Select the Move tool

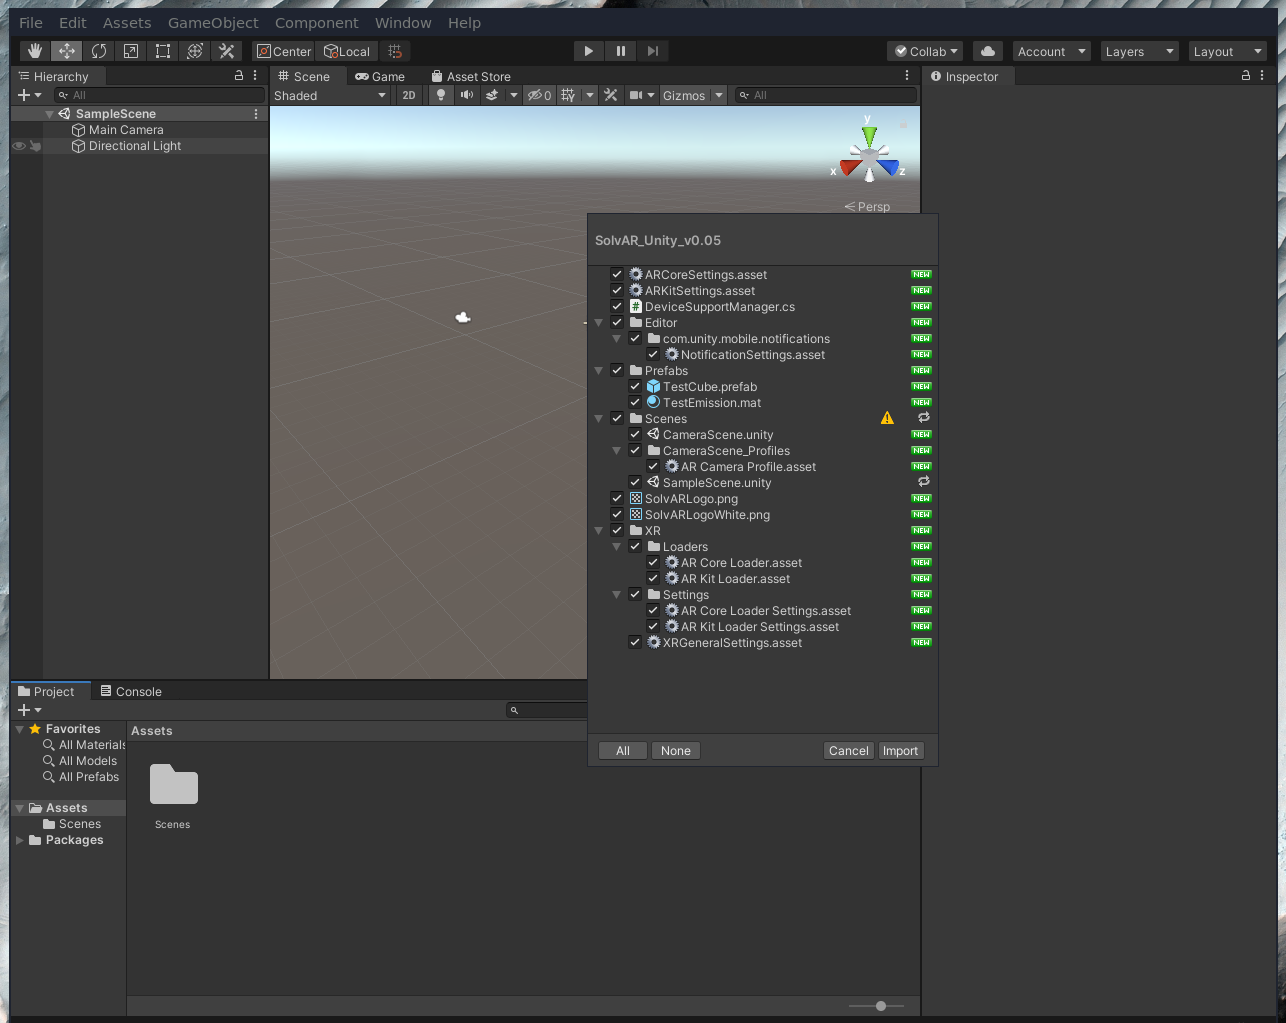[67, 51]
